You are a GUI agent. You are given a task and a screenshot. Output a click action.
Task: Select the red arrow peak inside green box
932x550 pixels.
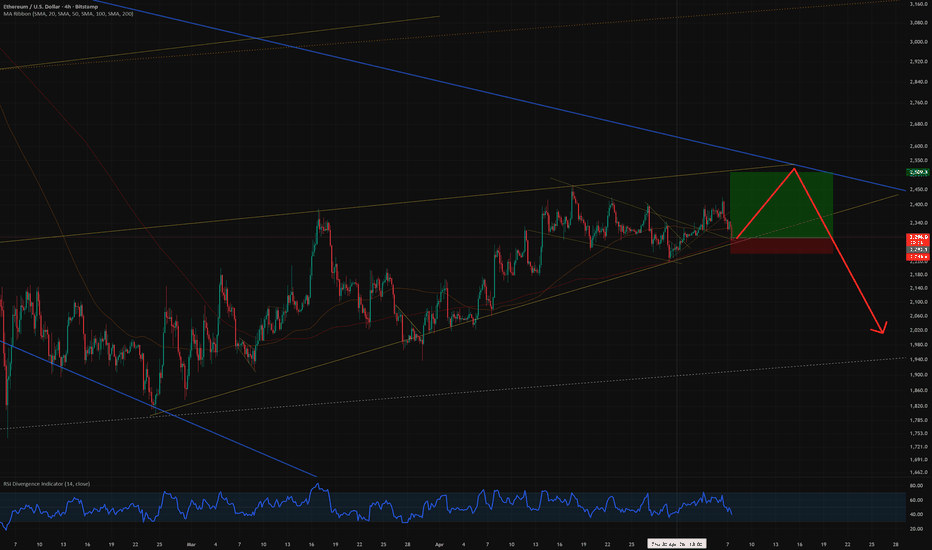(x=794, y=170)
